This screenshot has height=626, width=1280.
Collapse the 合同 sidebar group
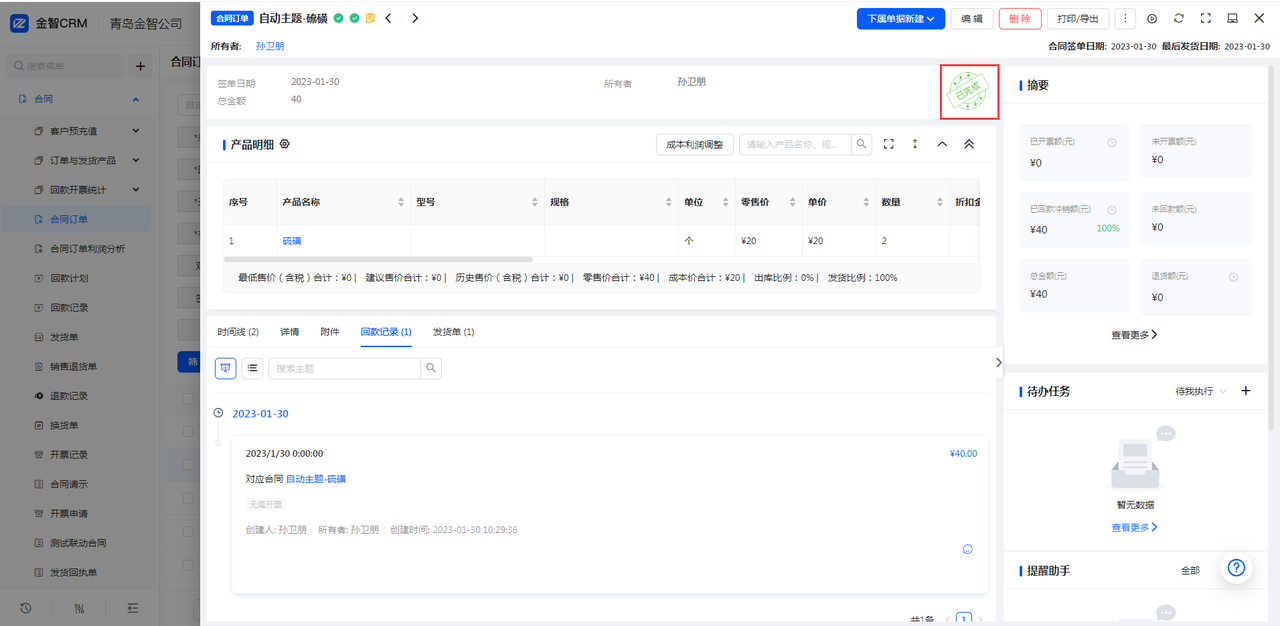(135, 99)
